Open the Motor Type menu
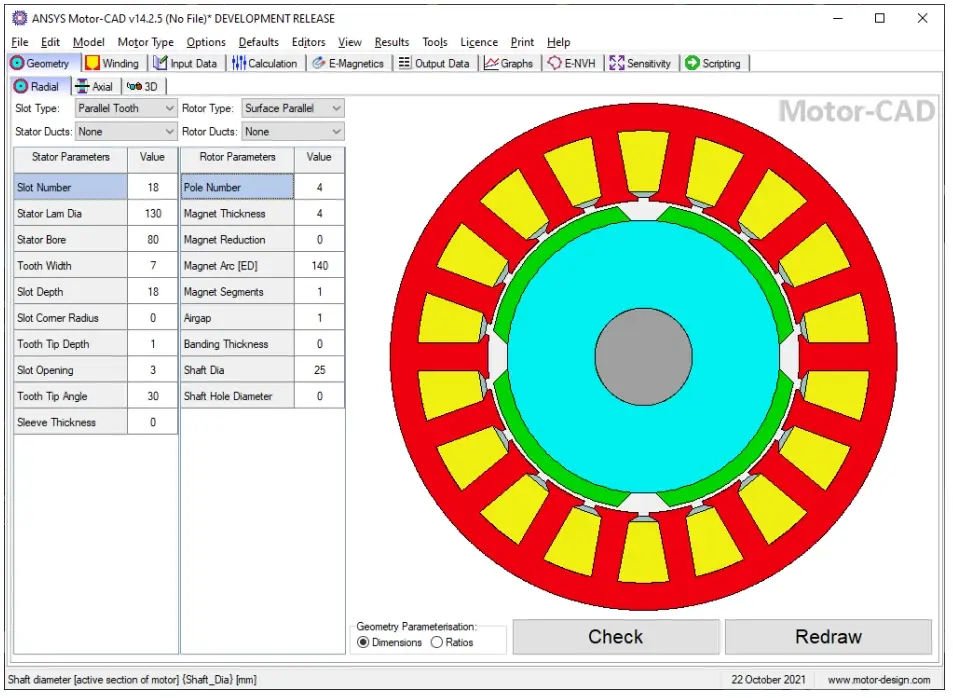Viewport: 953px width, 698px height. [146, 42]
